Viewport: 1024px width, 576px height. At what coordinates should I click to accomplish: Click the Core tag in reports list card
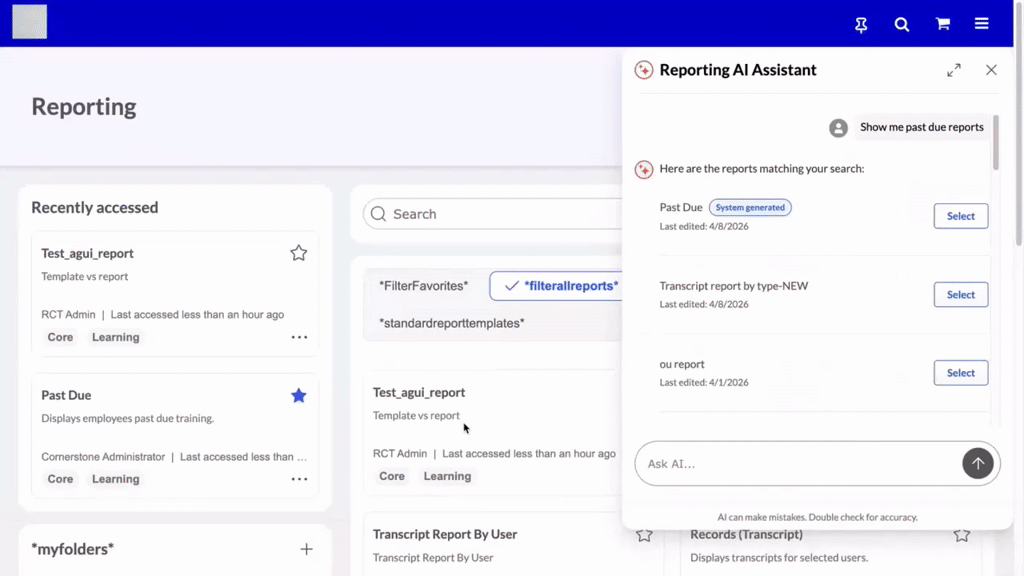point(392,476)
